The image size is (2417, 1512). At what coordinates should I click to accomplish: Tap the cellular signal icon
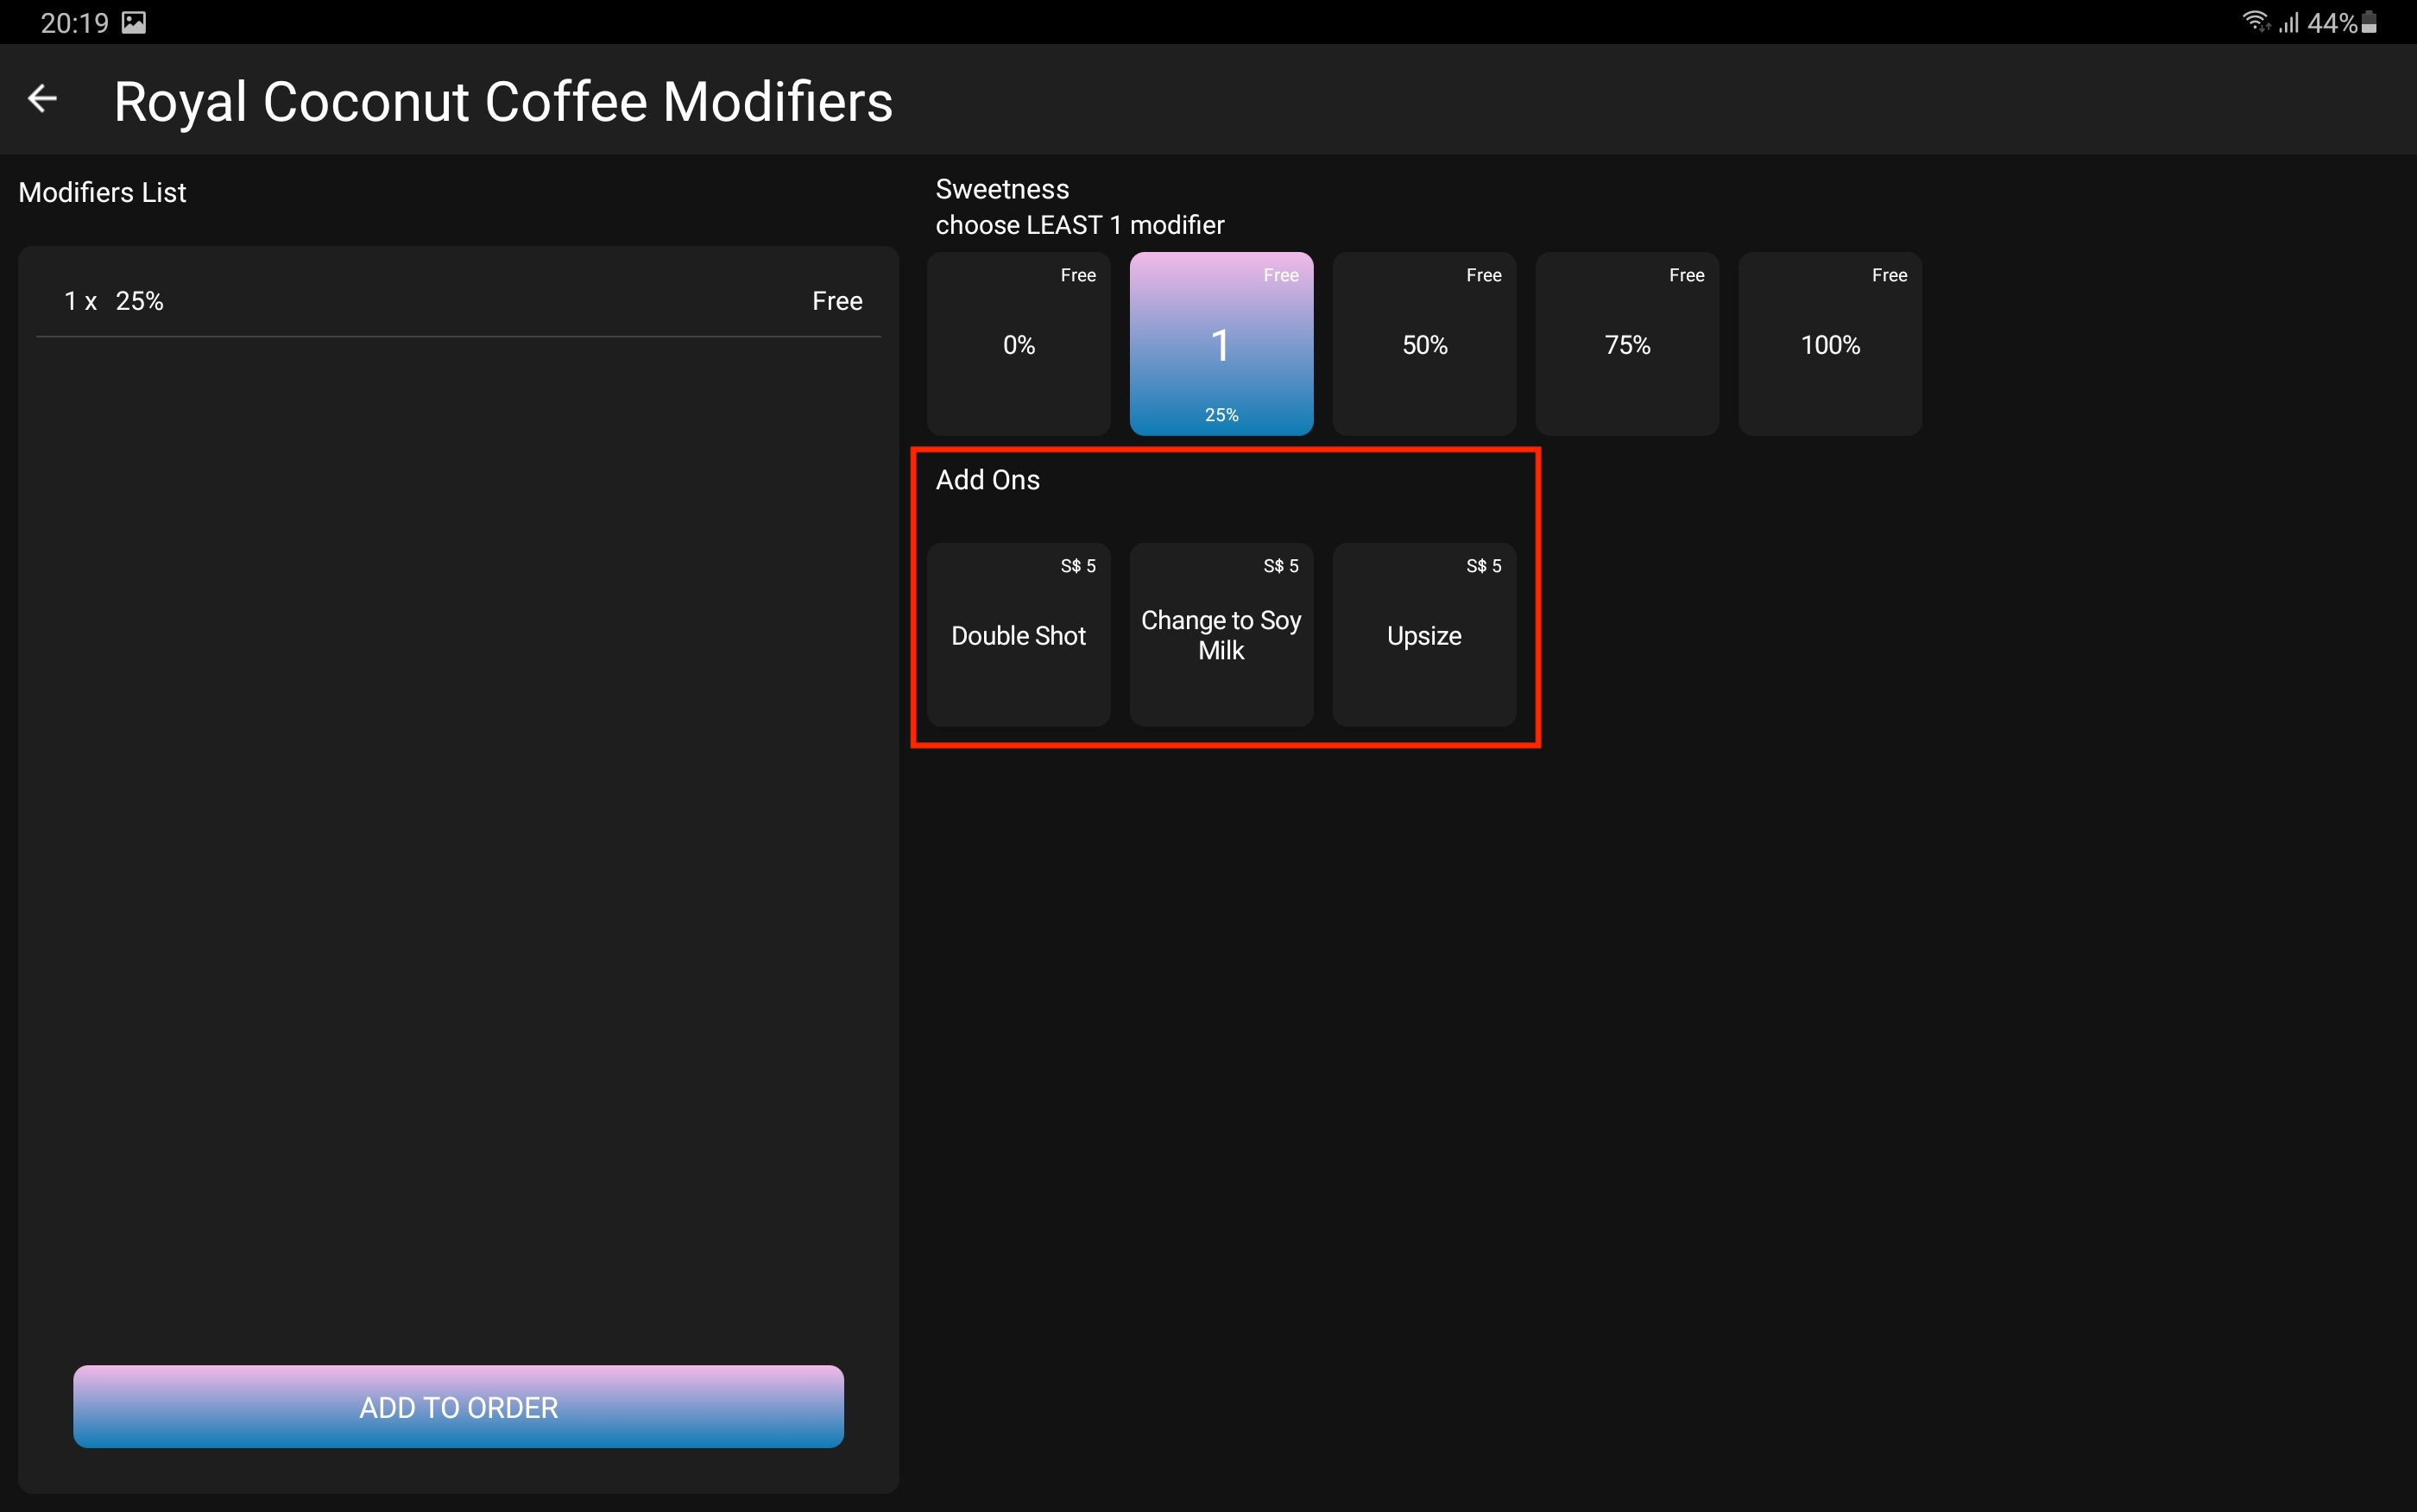pos(2288,22)
